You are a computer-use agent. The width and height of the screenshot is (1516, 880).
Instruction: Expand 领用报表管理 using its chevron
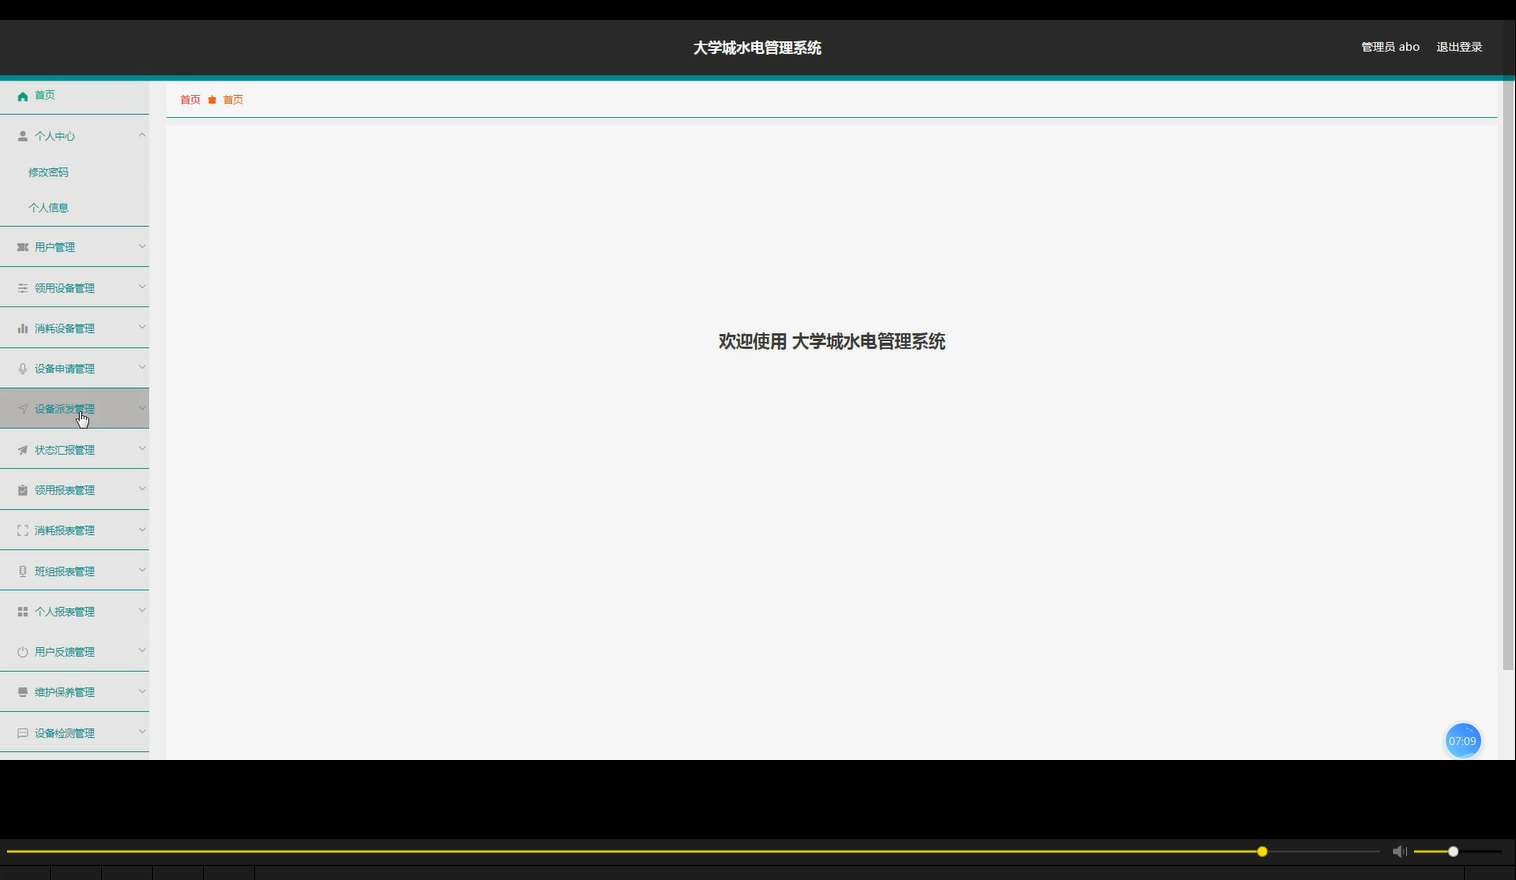pos(142,489)
